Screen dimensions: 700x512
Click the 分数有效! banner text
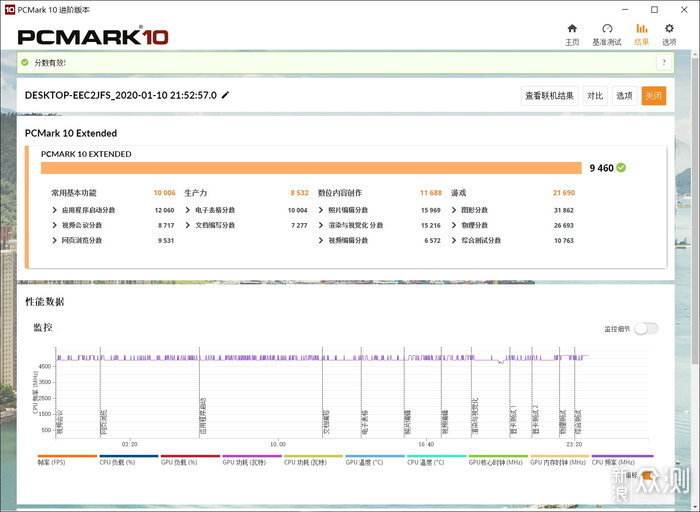point(50,63)
